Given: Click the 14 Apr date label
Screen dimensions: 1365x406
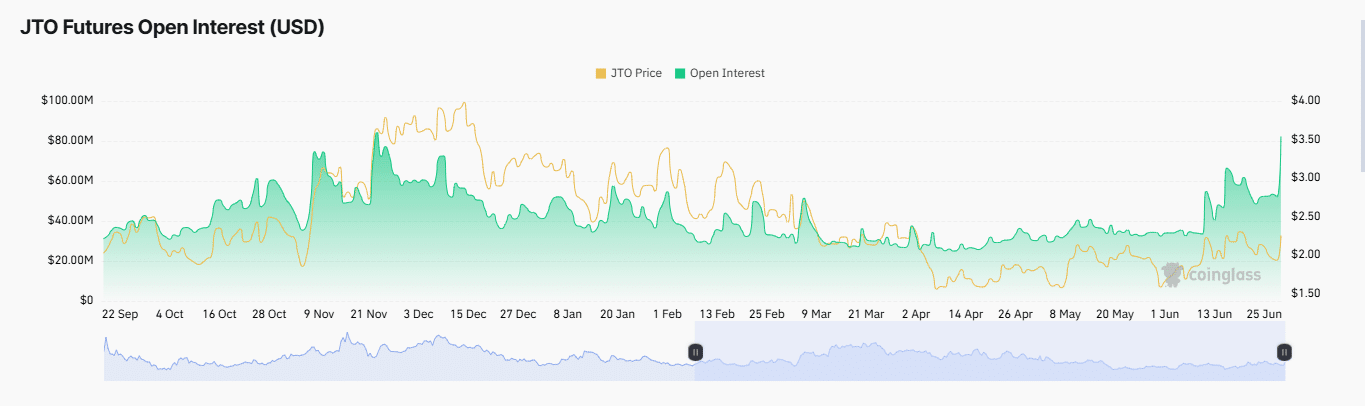Looking at the screenshot, I should click(x=966, y=314).
